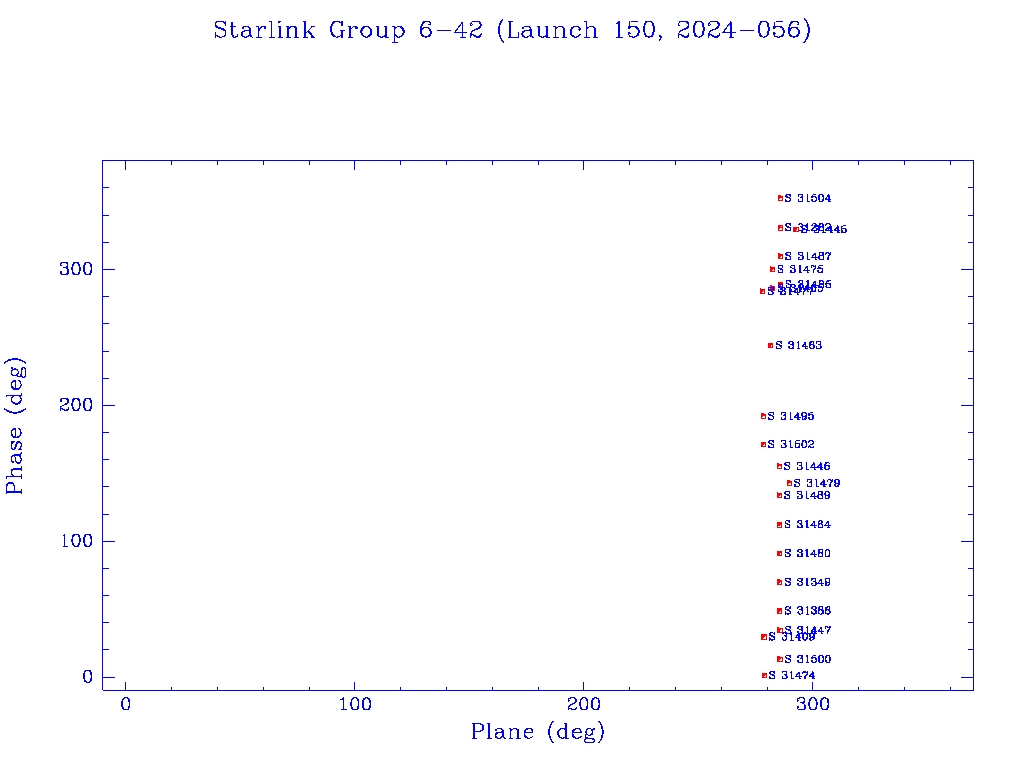Click the S 31446 marker at phase 155
The height and width of the screenshot is (768, 1024).
tap(779, 466)
